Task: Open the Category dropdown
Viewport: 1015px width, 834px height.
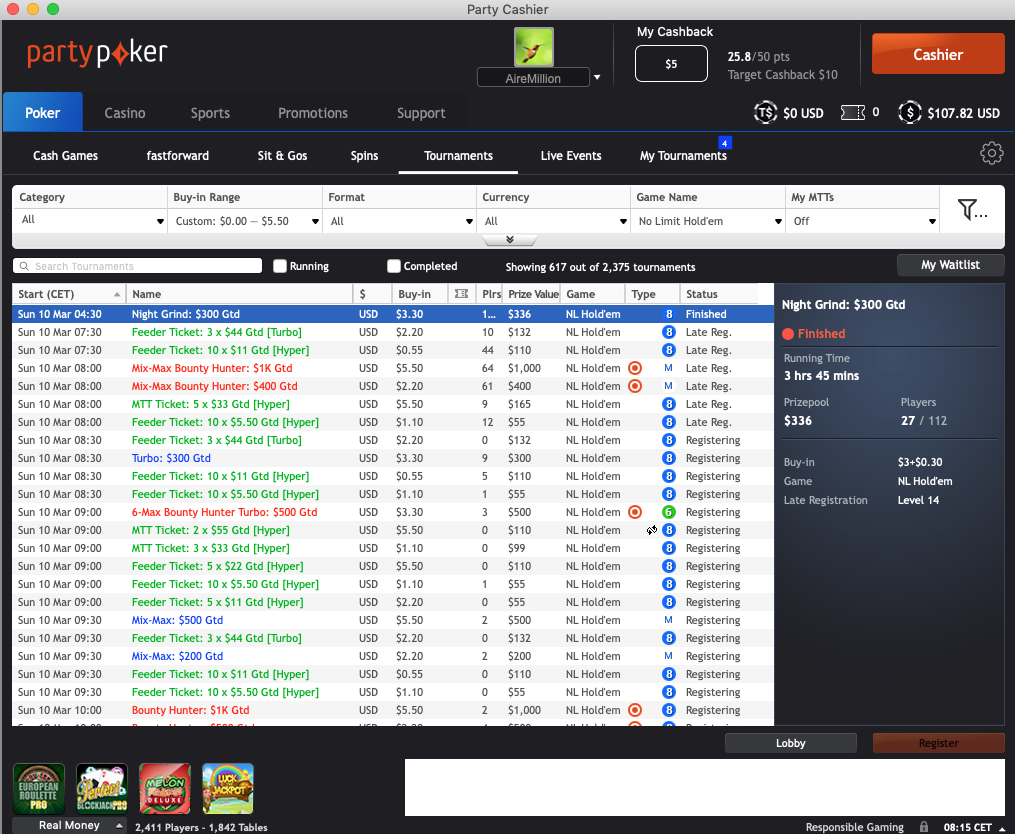Action: (91, 220)
